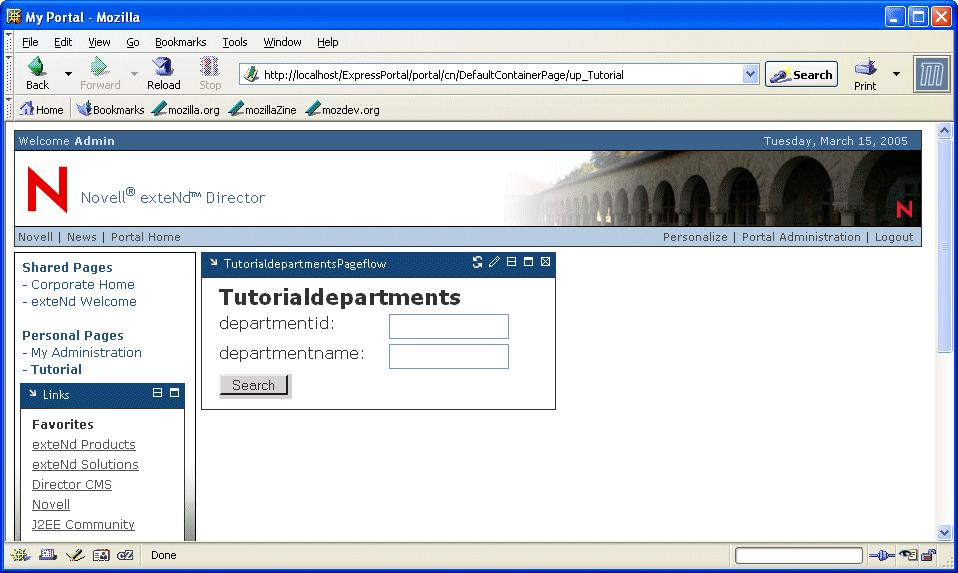Toggle the online/offline status icon
The height and width of the screenshot is (573, 958).
tap(882, 555)
